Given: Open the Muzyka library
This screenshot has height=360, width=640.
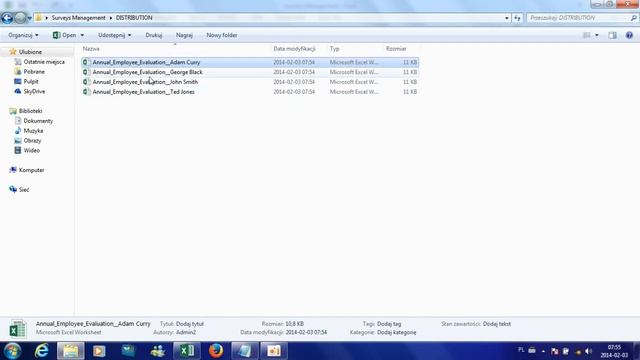Looking at the screenshot, I should tap(33, 131).
